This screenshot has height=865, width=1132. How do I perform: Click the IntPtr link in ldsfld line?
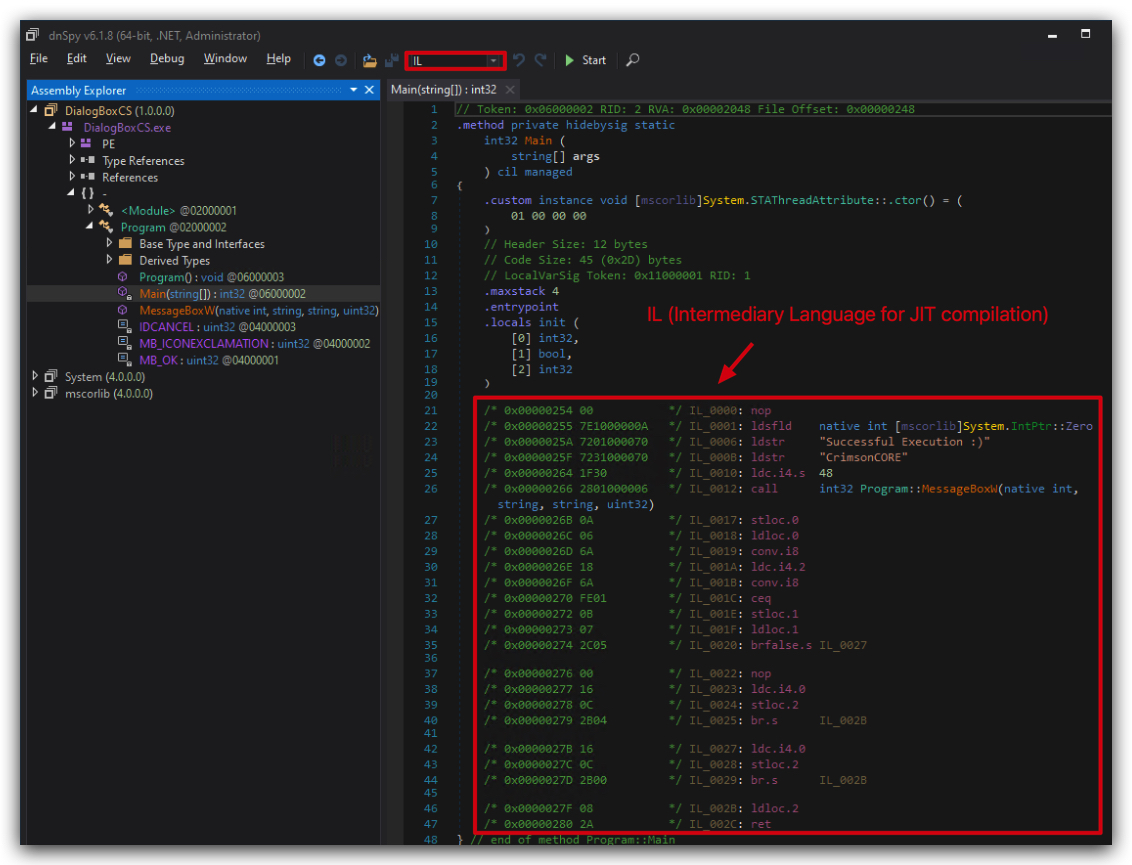click(1031, 426)
